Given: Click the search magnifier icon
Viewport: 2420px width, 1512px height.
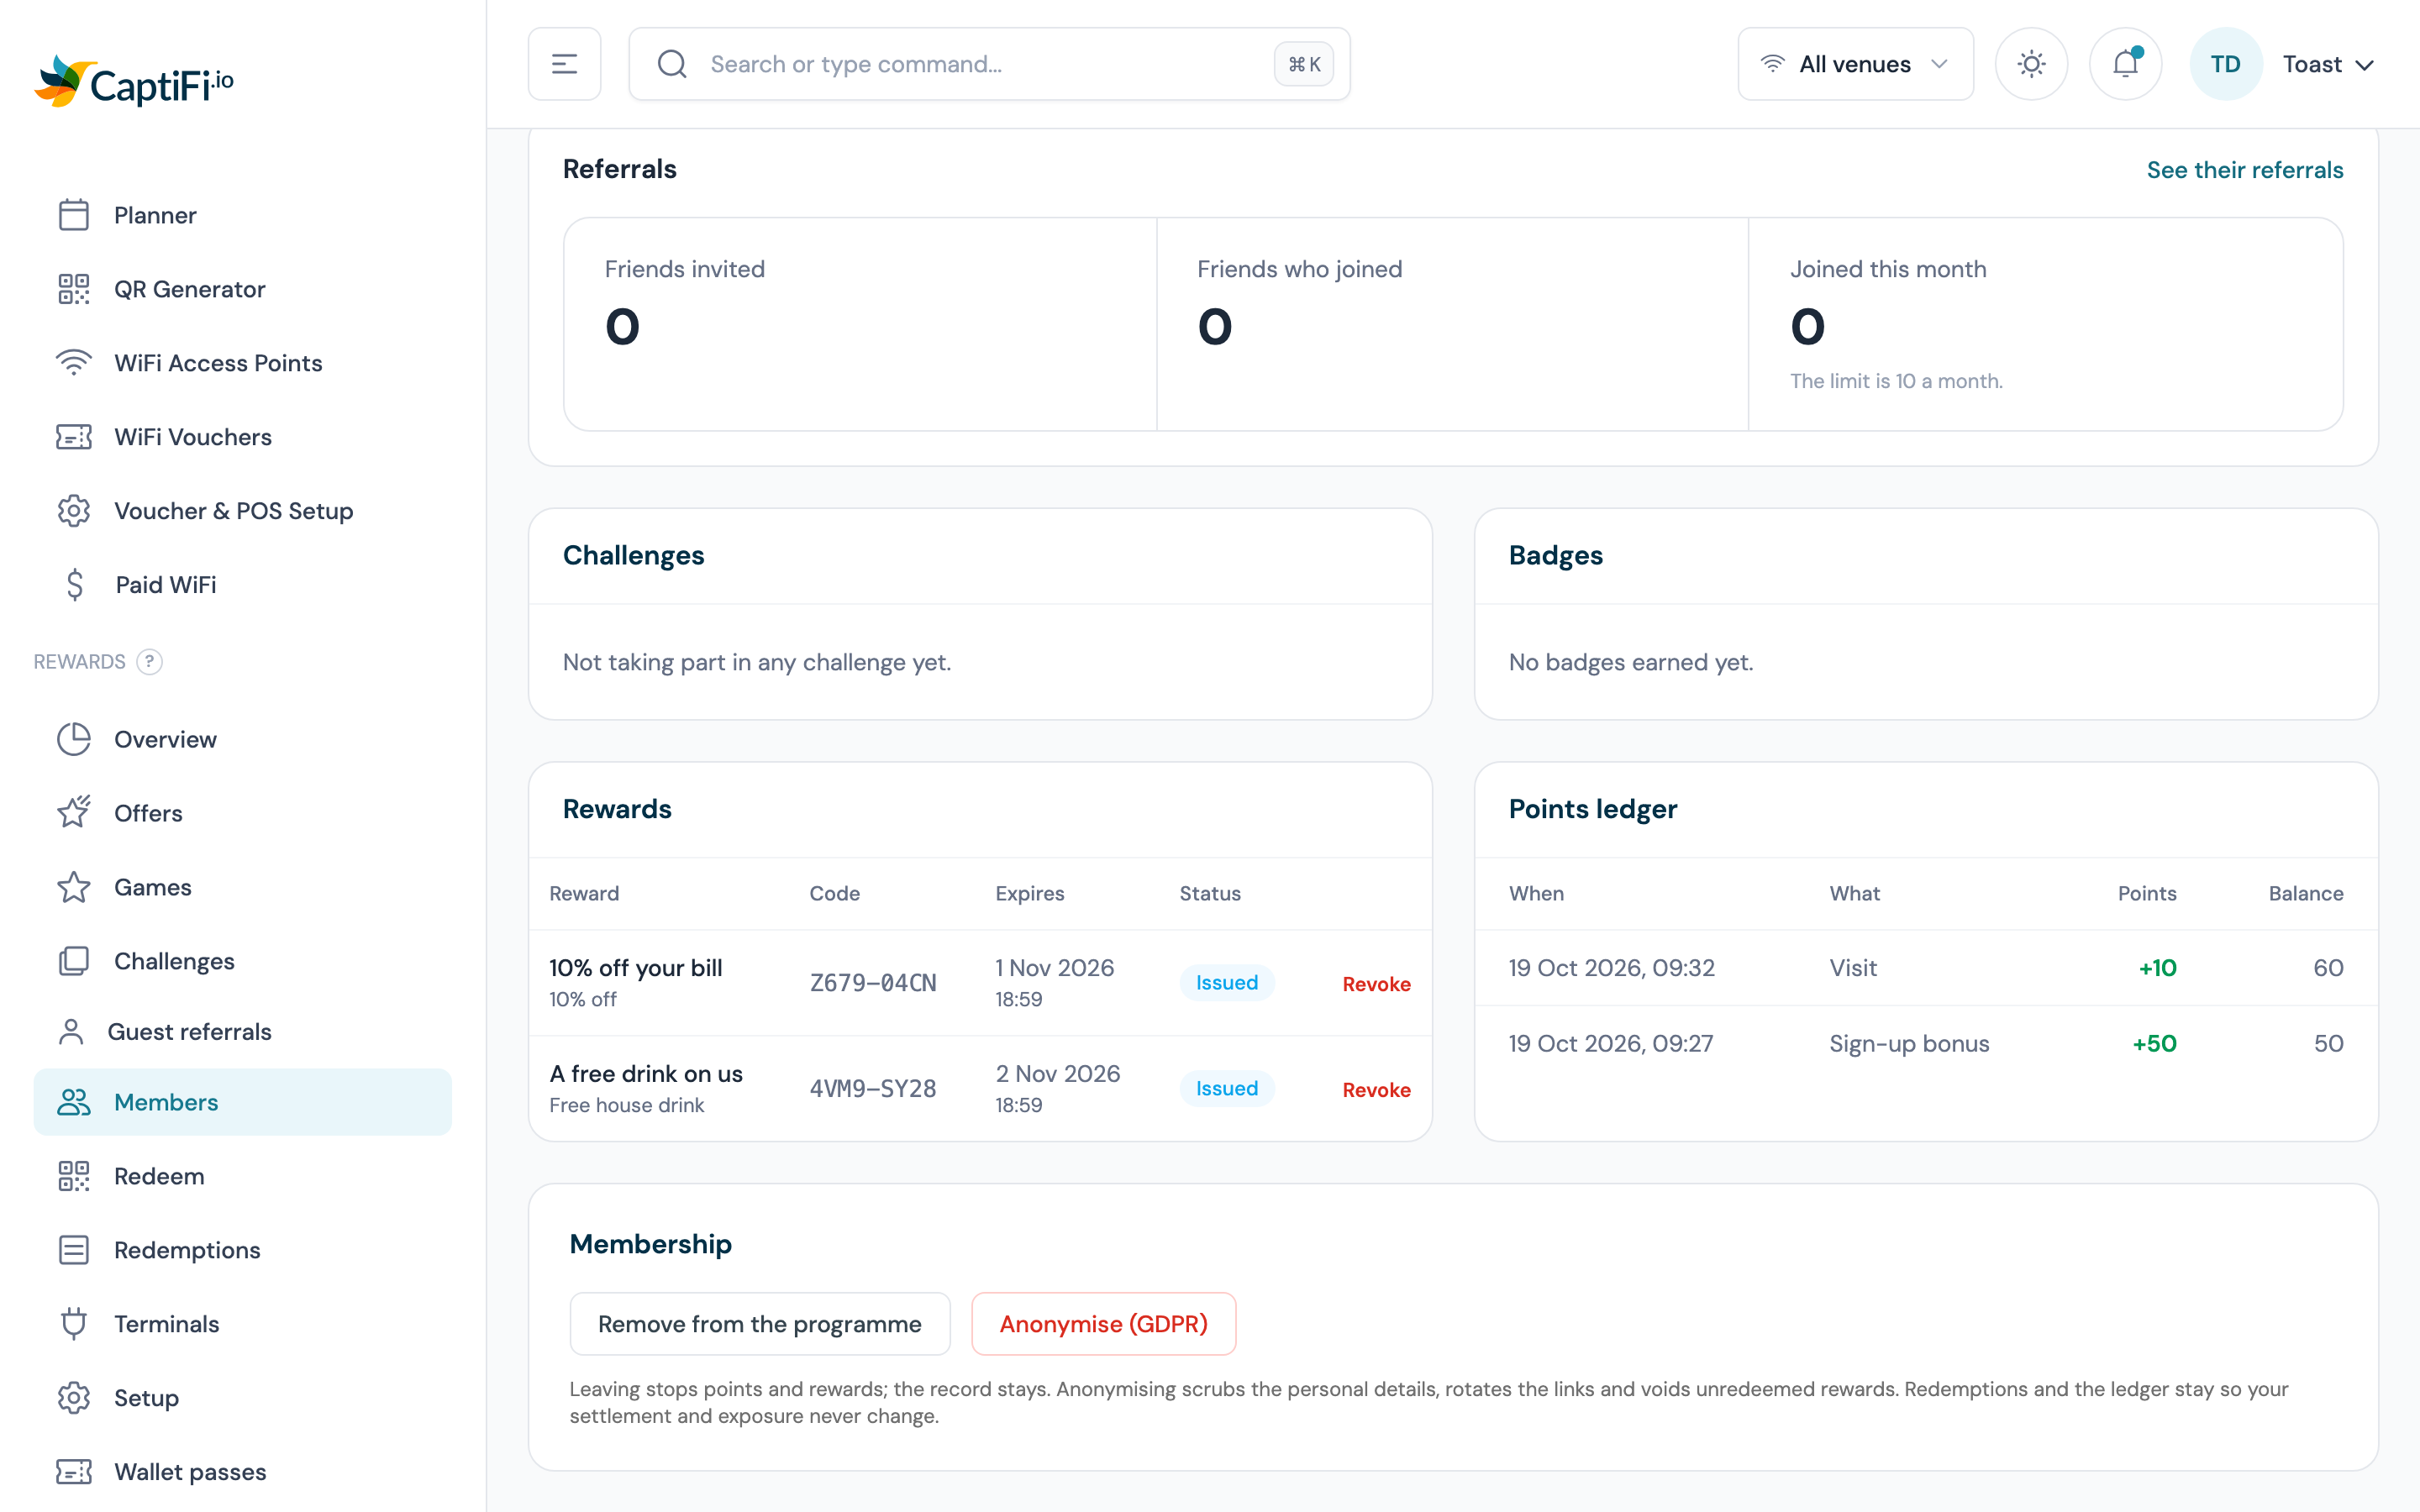Looking at the screenshot, I should 672,64.
